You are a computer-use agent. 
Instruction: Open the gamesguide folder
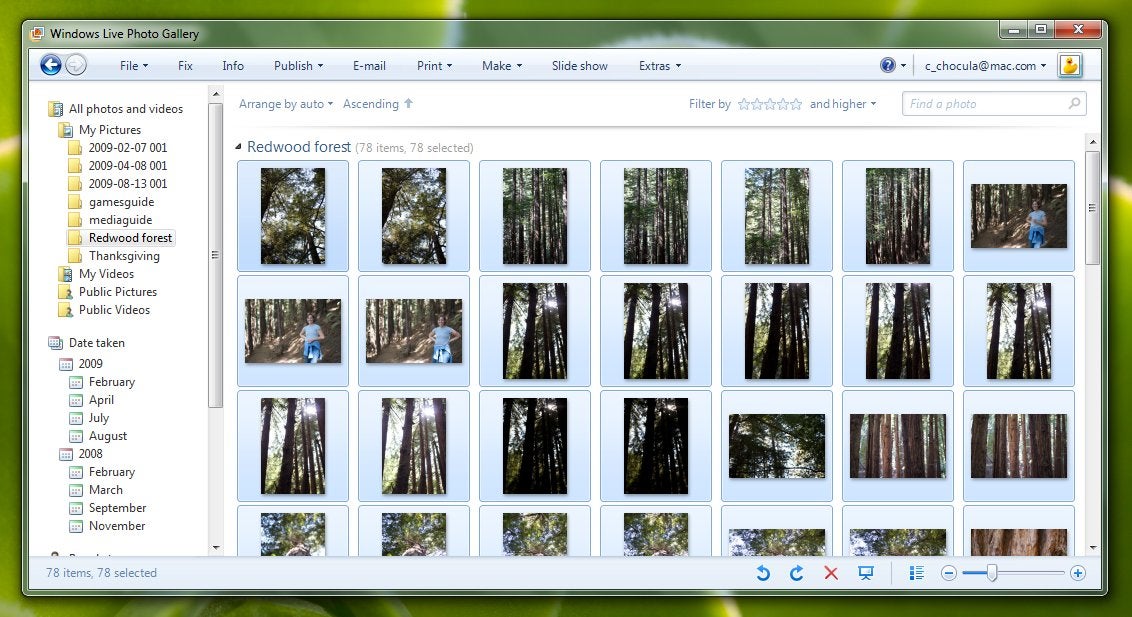[121, 202]
